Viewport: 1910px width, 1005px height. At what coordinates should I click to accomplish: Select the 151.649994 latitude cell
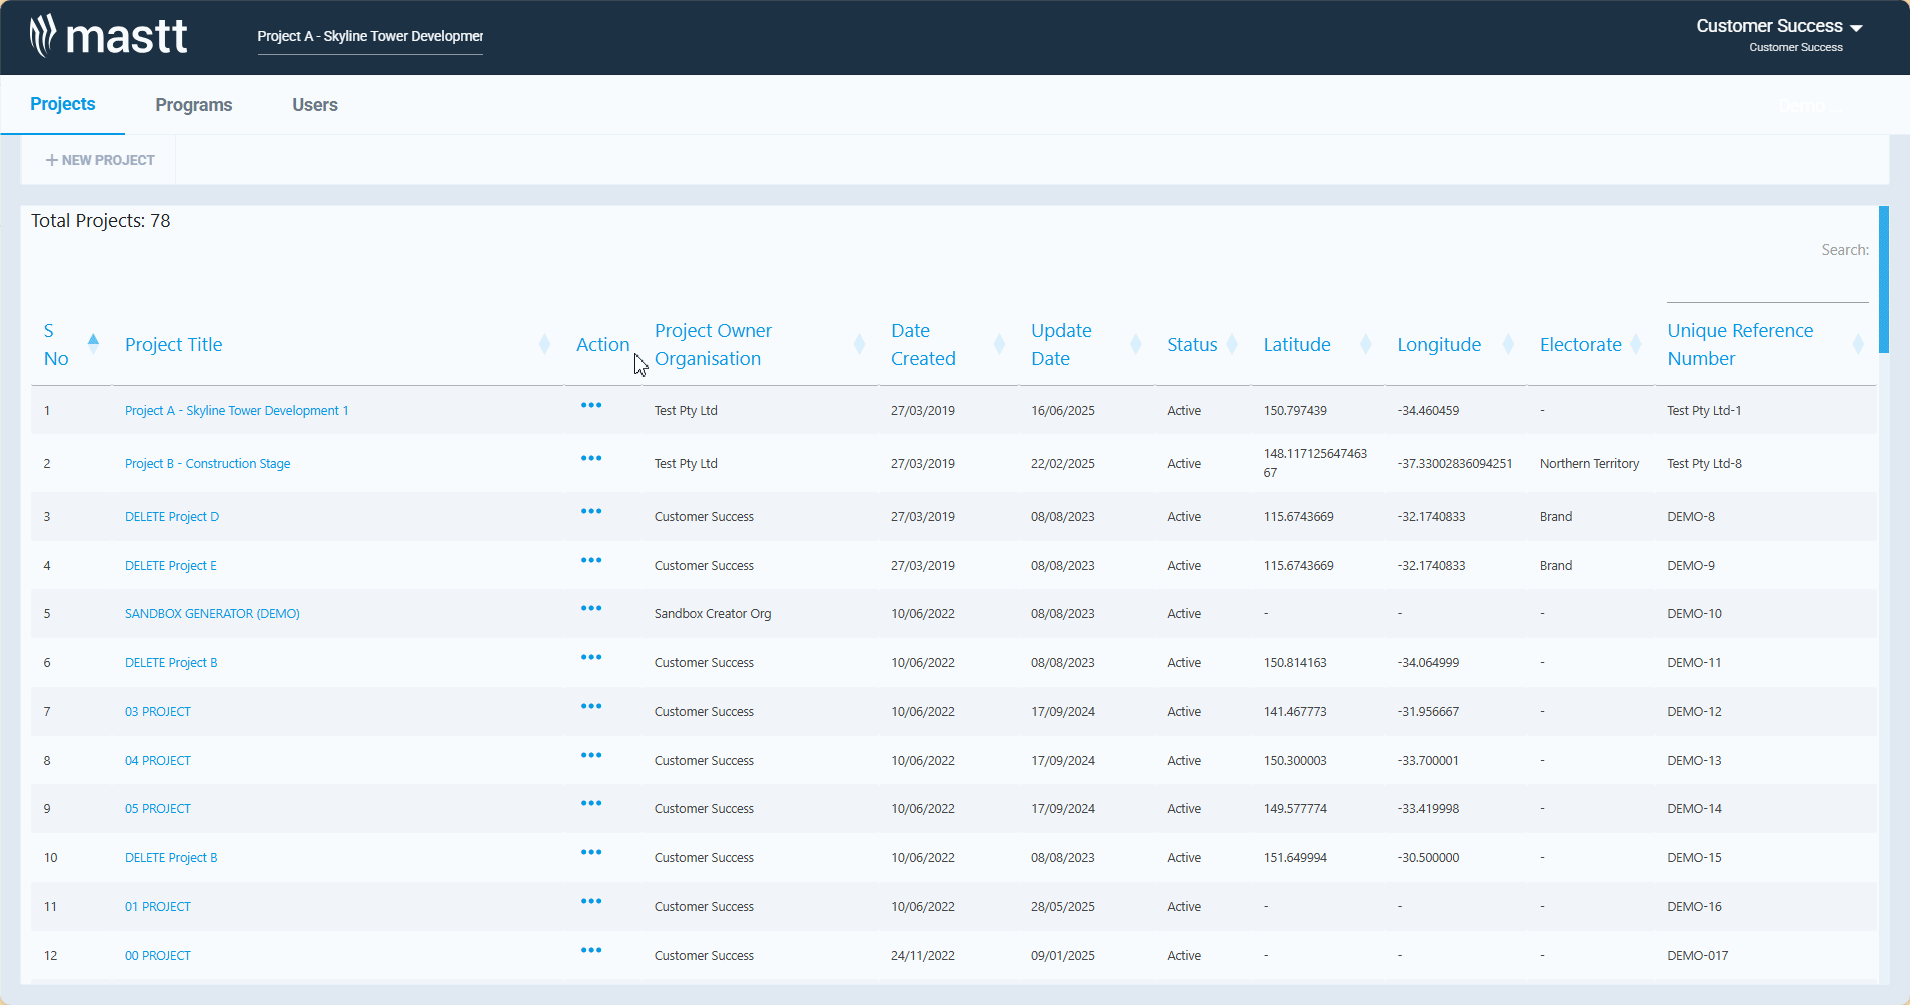1295,858
